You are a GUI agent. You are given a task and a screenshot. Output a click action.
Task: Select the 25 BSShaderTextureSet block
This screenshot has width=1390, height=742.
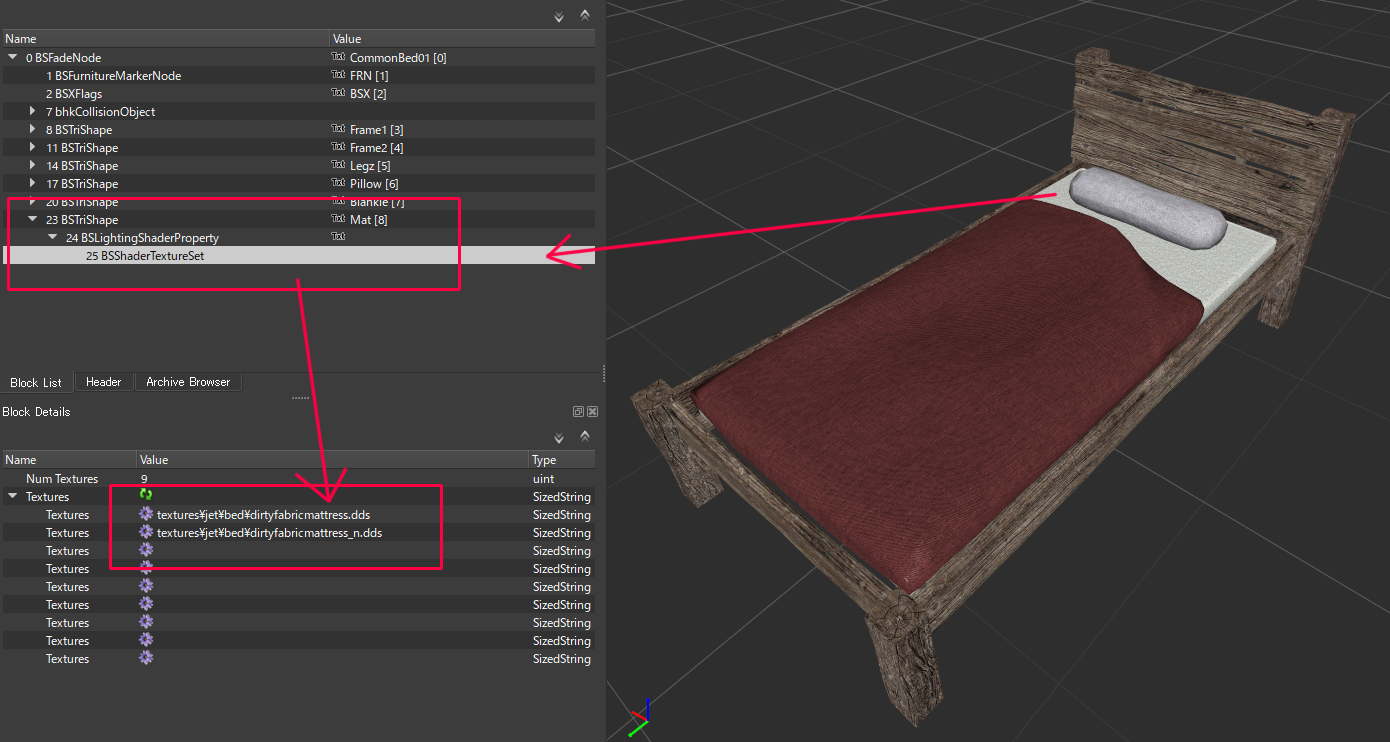[148, 256]
